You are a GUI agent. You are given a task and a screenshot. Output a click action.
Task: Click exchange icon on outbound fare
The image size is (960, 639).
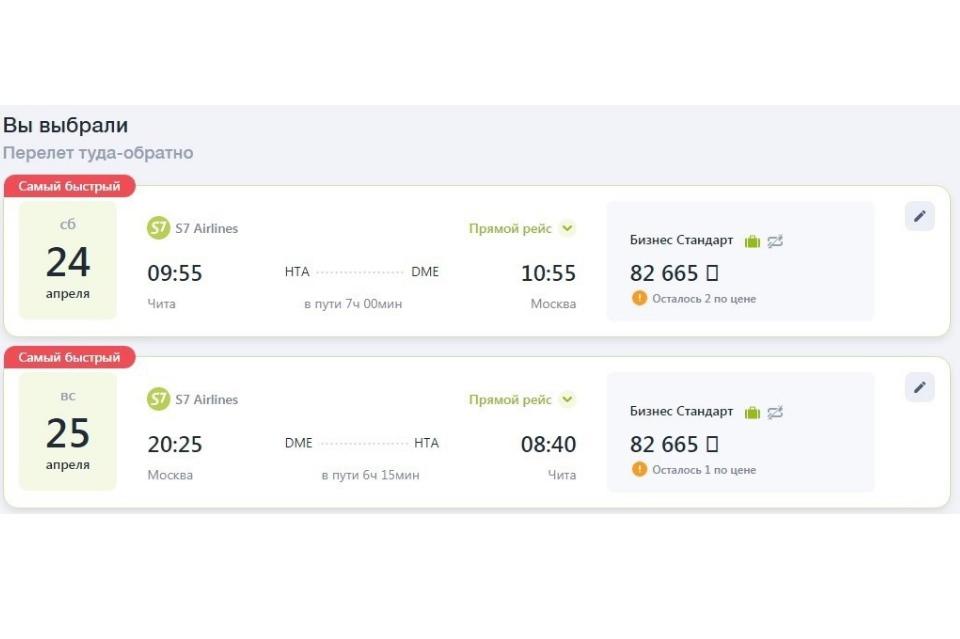(775, 241)
